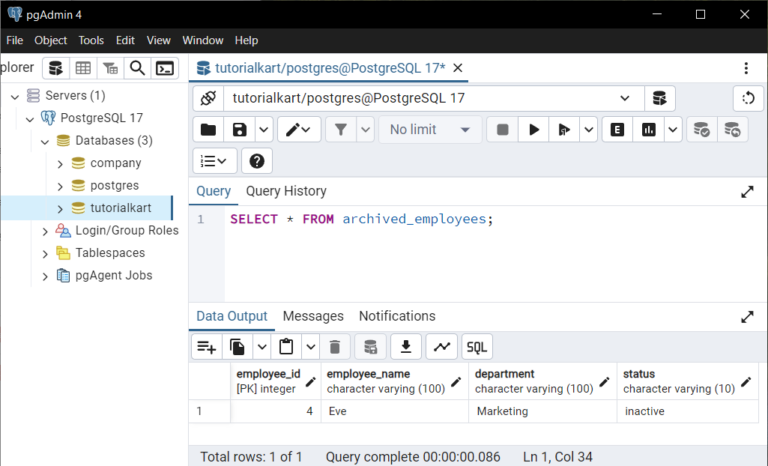The width and height of the screenshot is (768, 466).
Task: Open the connection dropdown tutorialkart/postgres@PostgreSQL 17
Action: 433,98
